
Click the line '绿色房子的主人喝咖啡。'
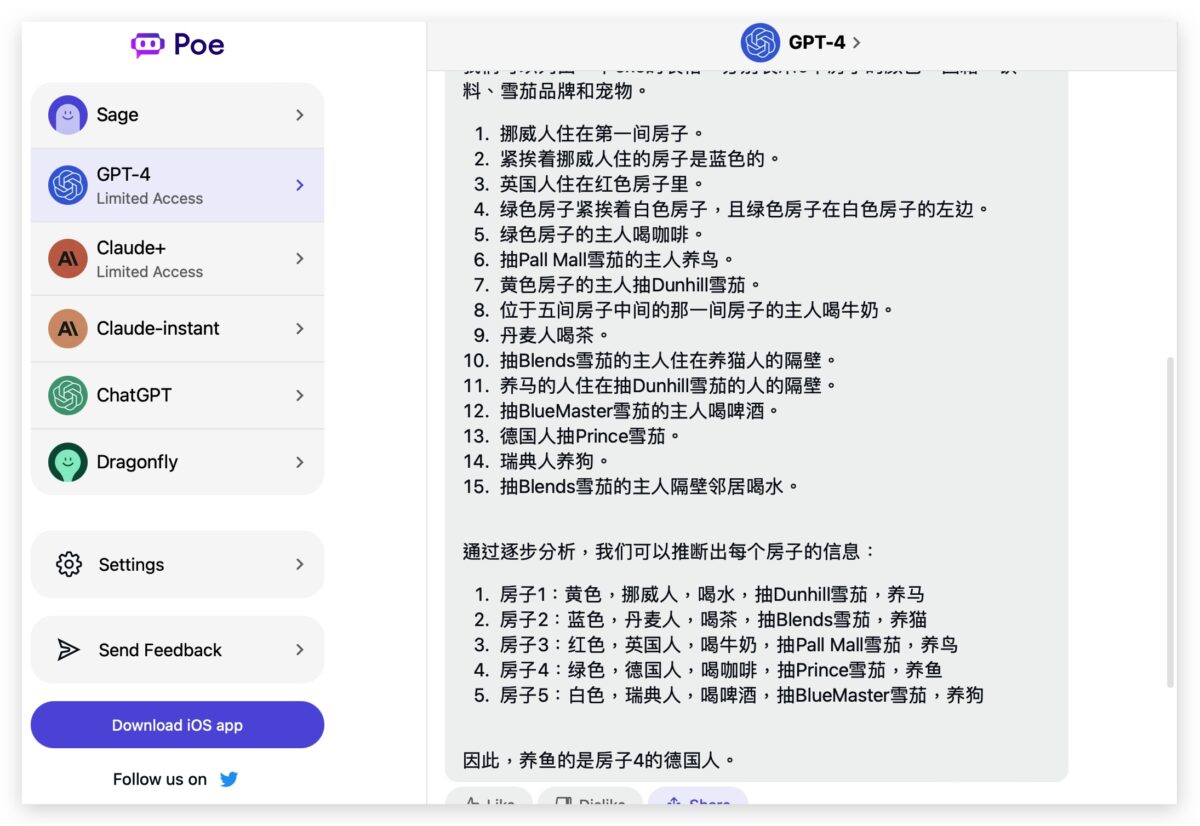(x=602, y=234)
